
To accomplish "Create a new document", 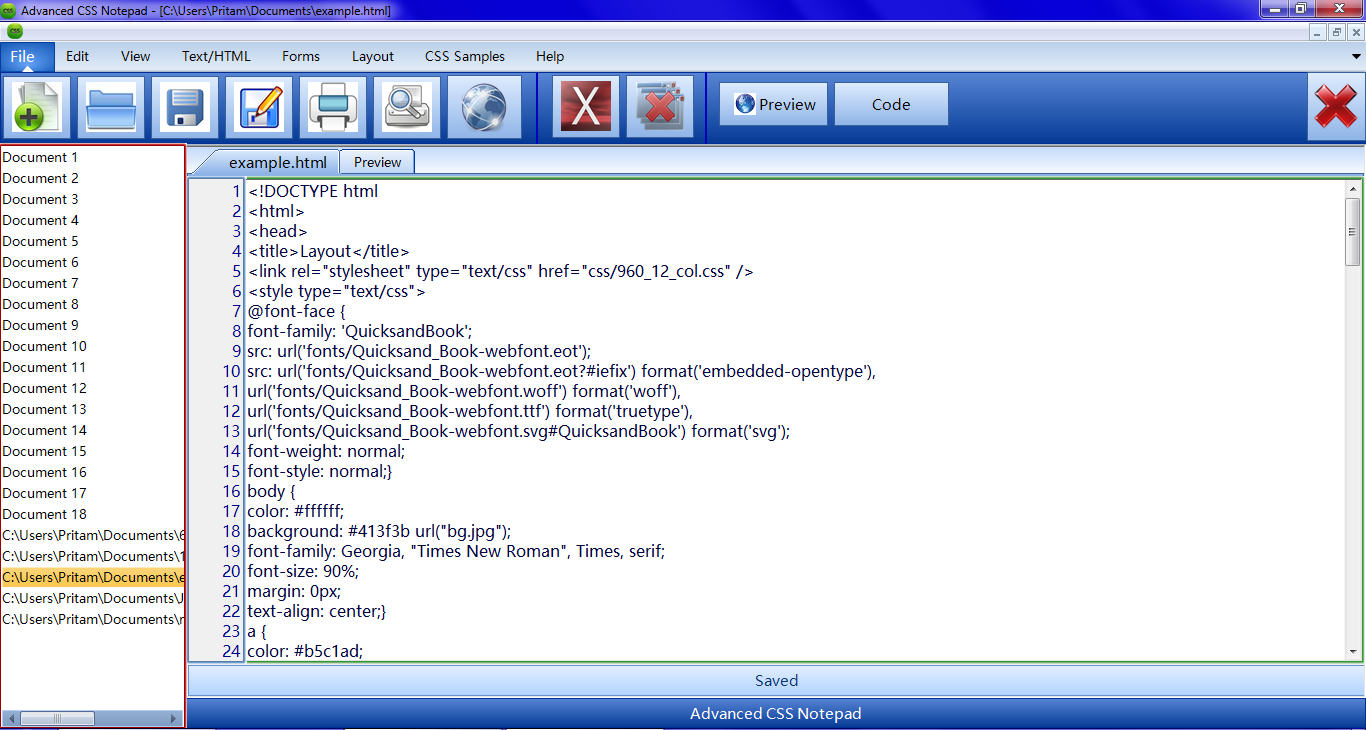I will 37,106.
